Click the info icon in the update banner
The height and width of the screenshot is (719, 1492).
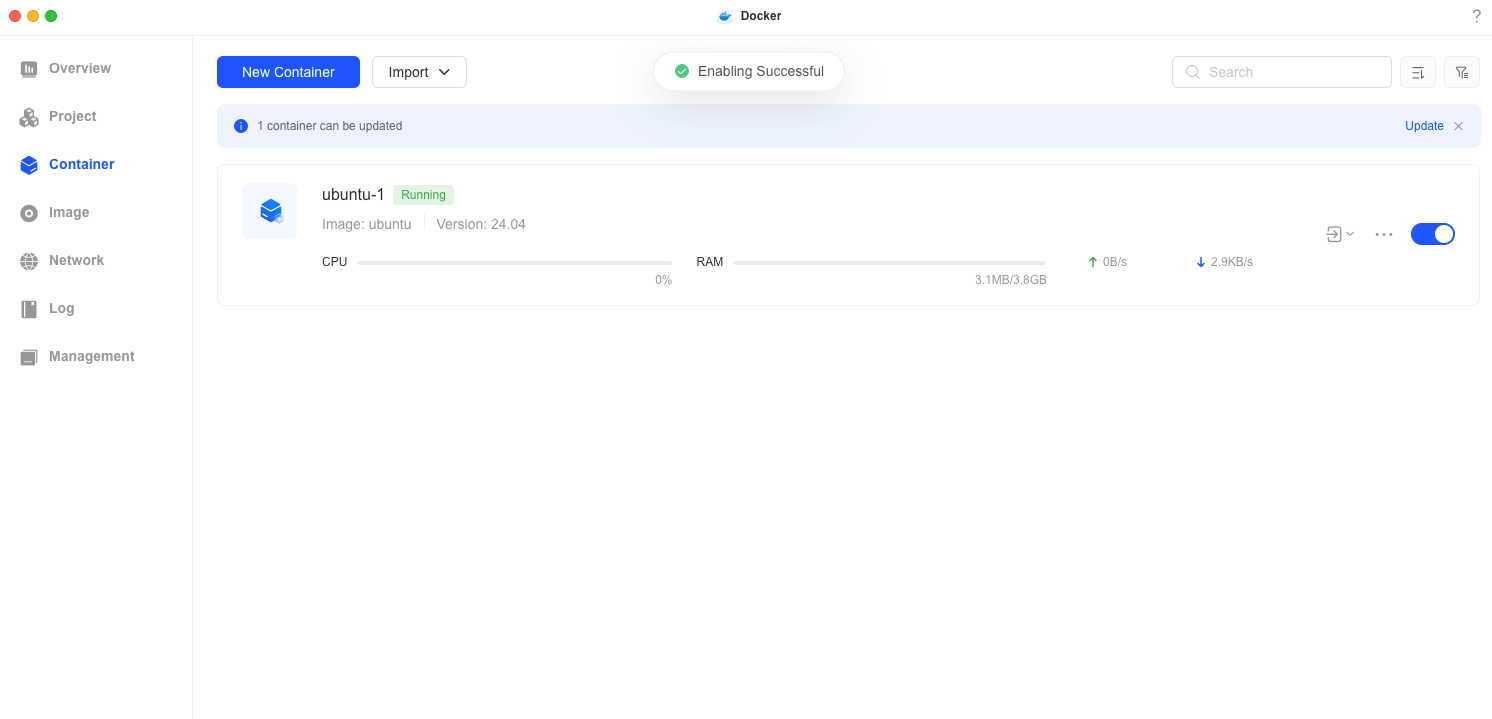240,126
